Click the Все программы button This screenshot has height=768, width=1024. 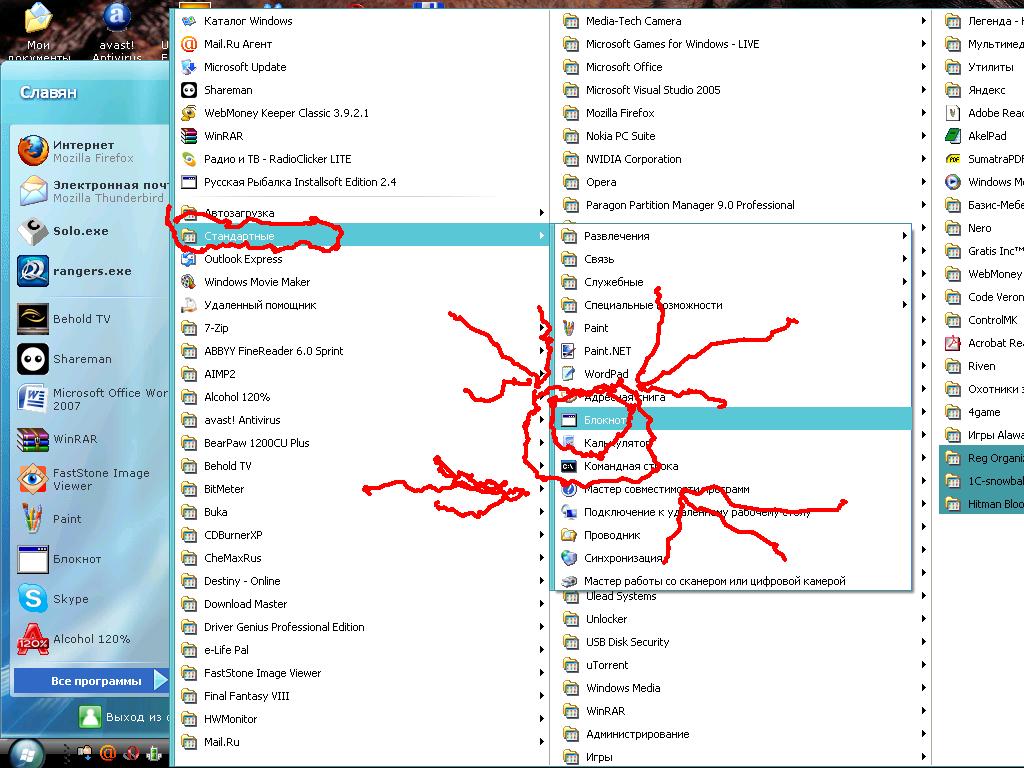(x=92, y=681)
